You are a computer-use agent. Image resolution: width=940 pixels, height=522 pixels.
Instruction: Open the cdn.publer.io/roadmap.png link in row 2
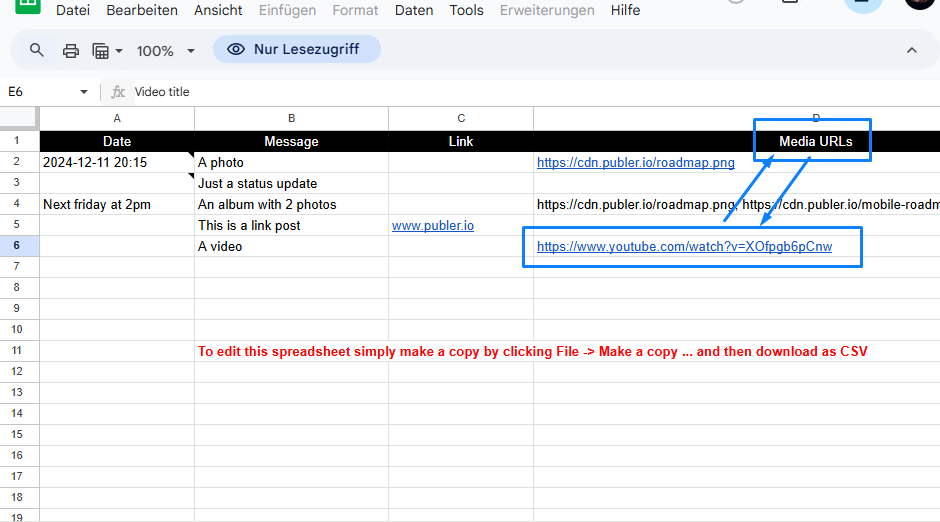(635, 162)
